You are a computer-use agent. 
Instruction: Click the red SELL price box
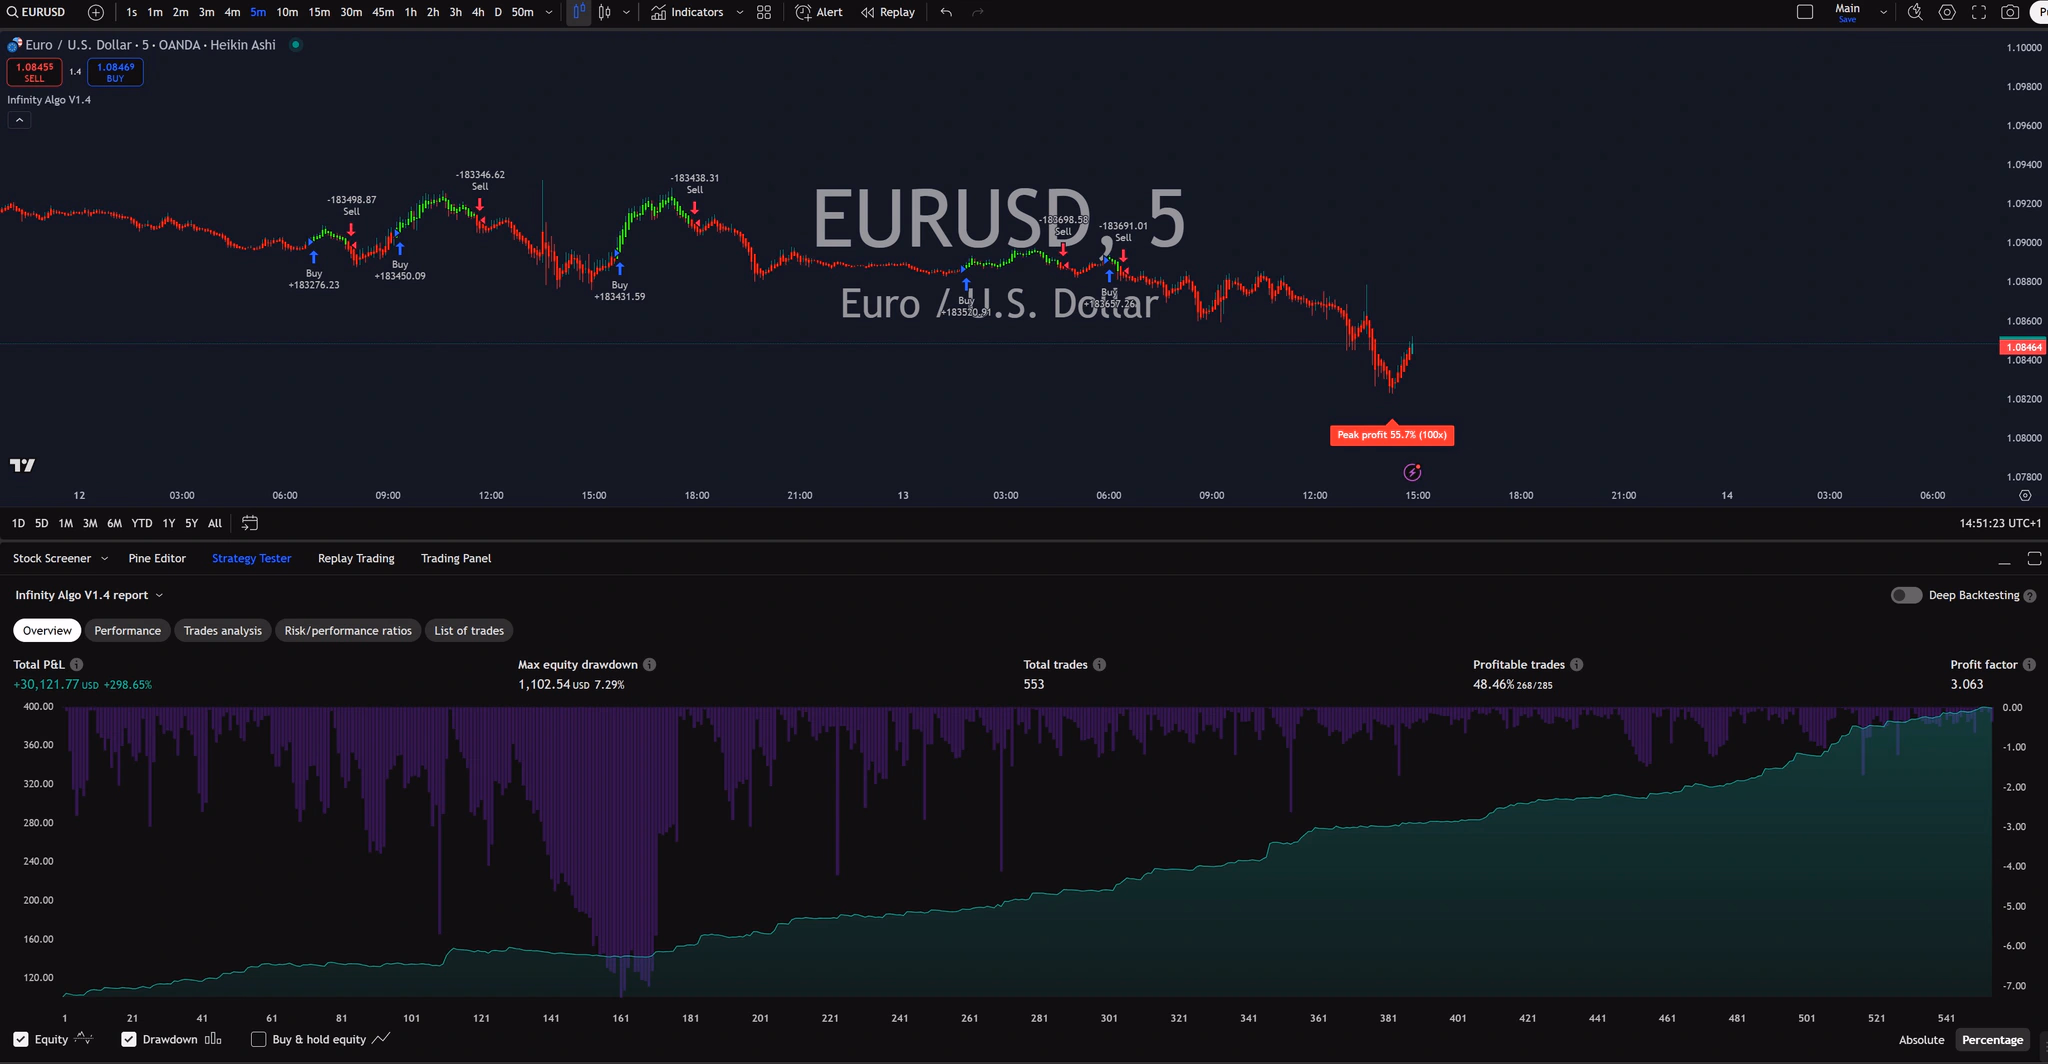[x=34, y=72]
